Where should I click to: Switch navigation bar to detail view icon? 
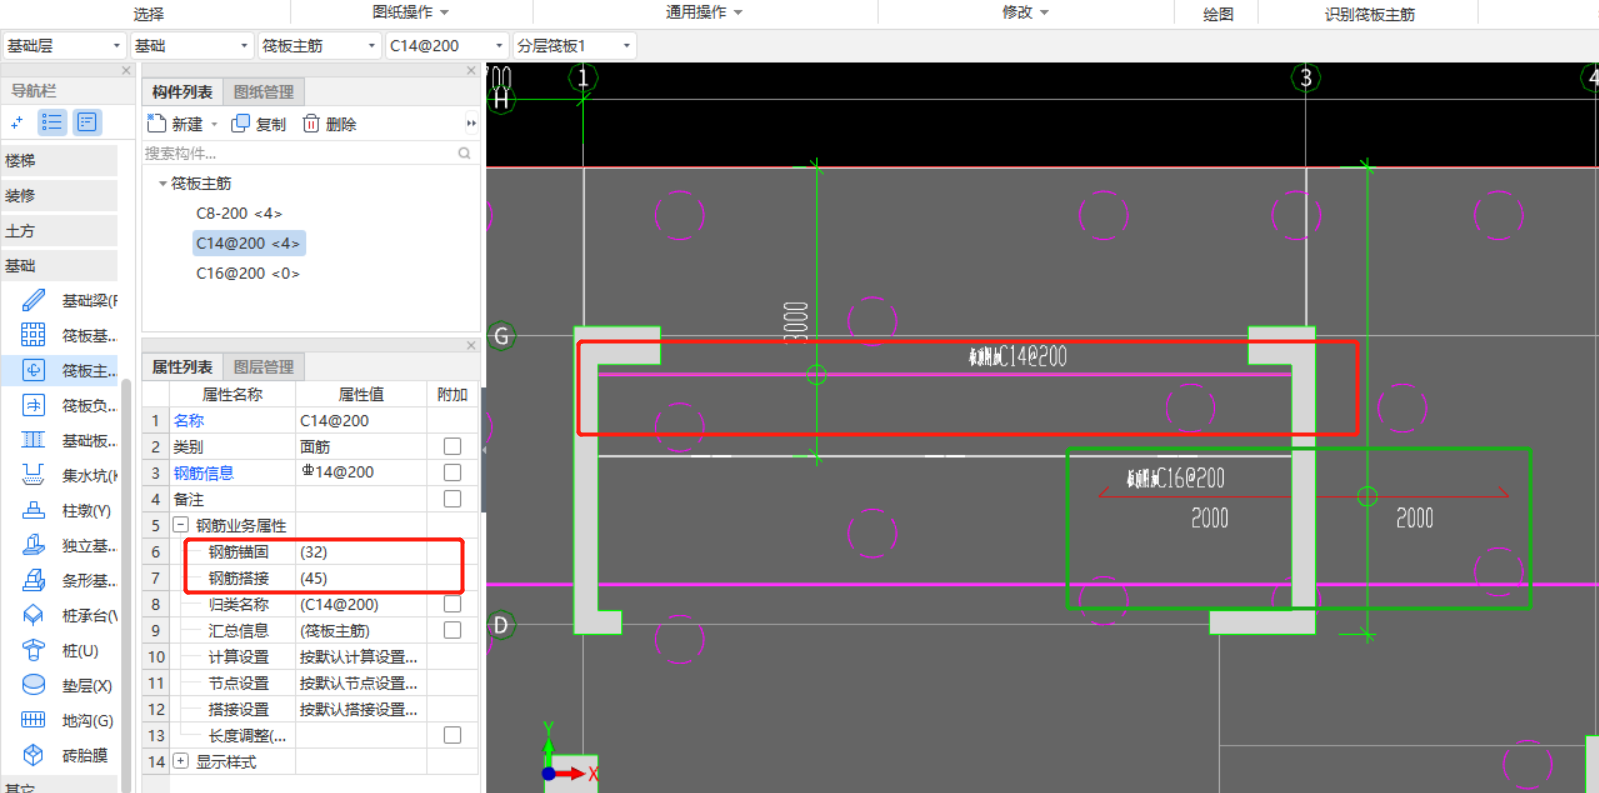[87, 122]
